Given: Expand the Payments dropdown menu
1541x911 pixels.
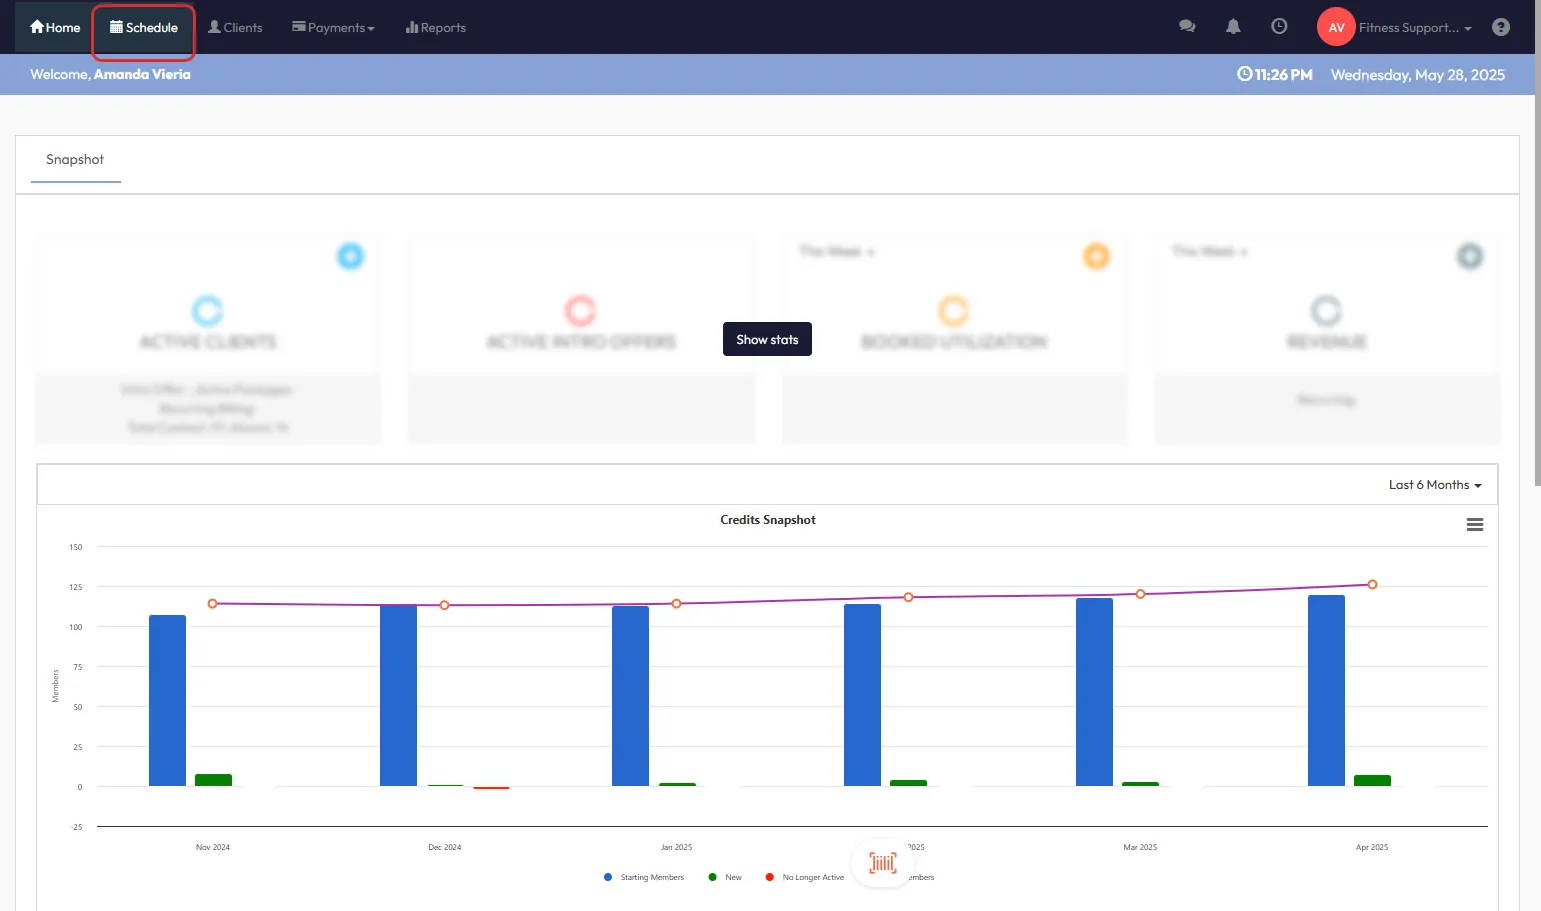Looking at the screenshot, I should coord(333,28).
